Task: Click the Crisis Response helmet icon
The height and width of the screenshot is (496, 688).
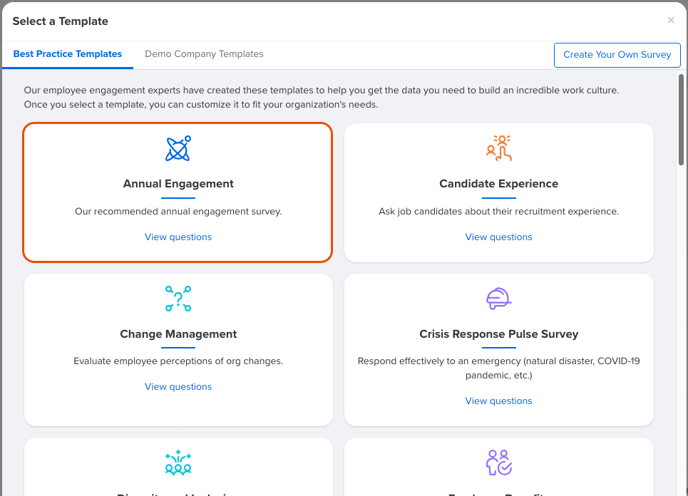Action: click(x=499, y=298)
